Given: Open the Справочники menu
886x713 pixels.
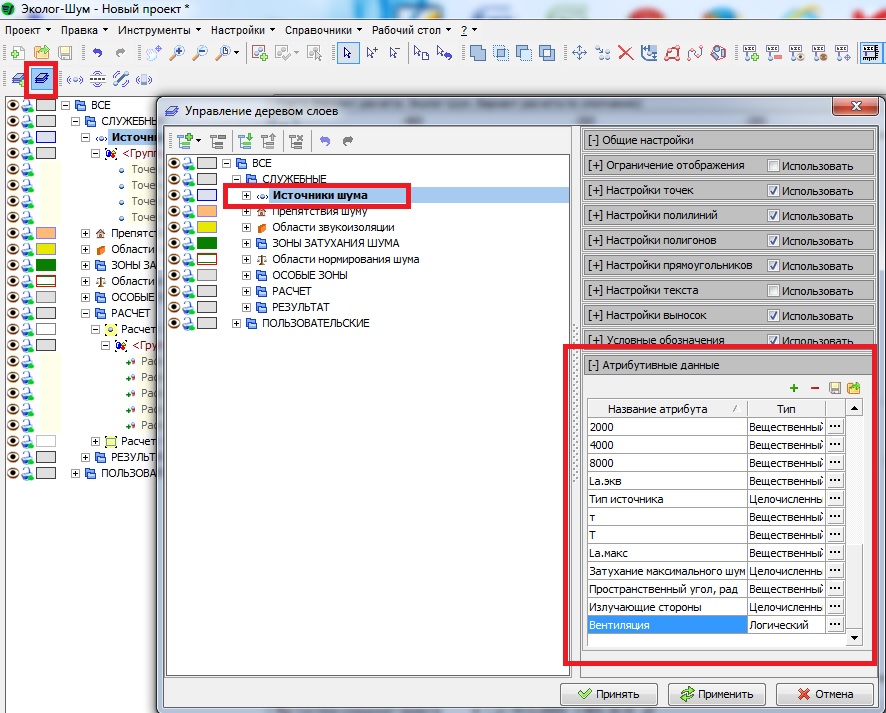Looking at the screenshot, I should point(318,30).
